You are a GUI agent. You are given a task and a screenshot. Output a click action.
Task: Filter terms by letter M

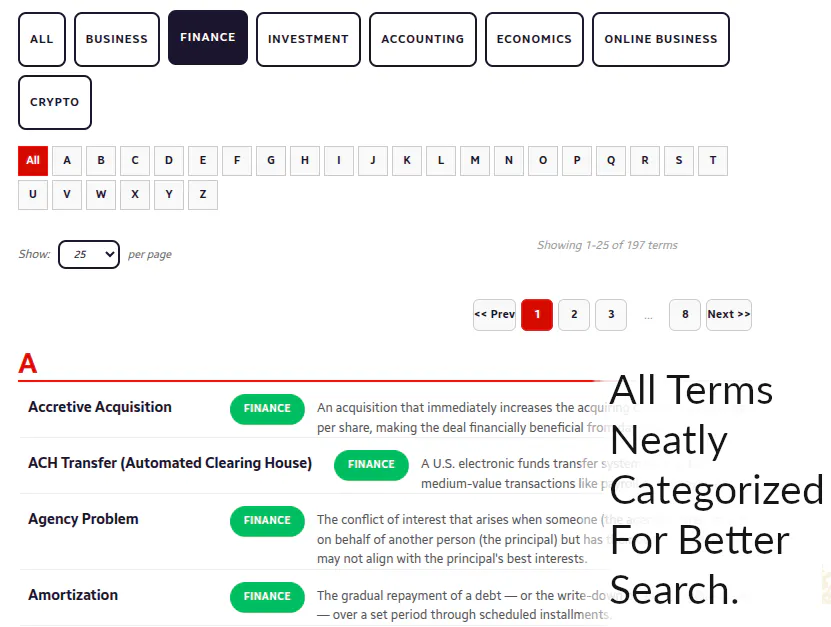point(475,161)
